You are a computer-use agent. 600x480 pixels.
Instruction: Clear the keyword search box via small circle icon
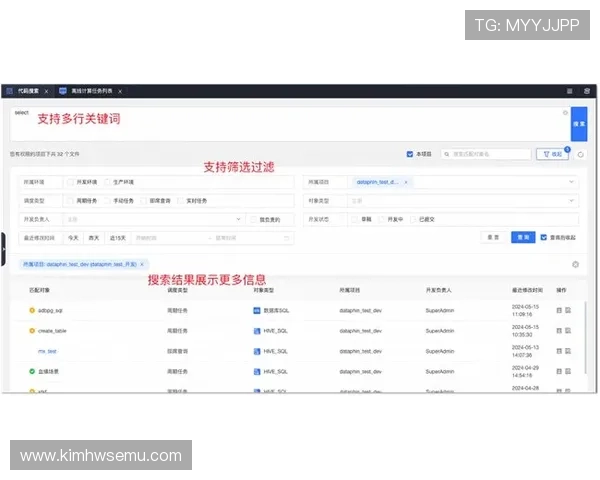click(x=565, y=113)
